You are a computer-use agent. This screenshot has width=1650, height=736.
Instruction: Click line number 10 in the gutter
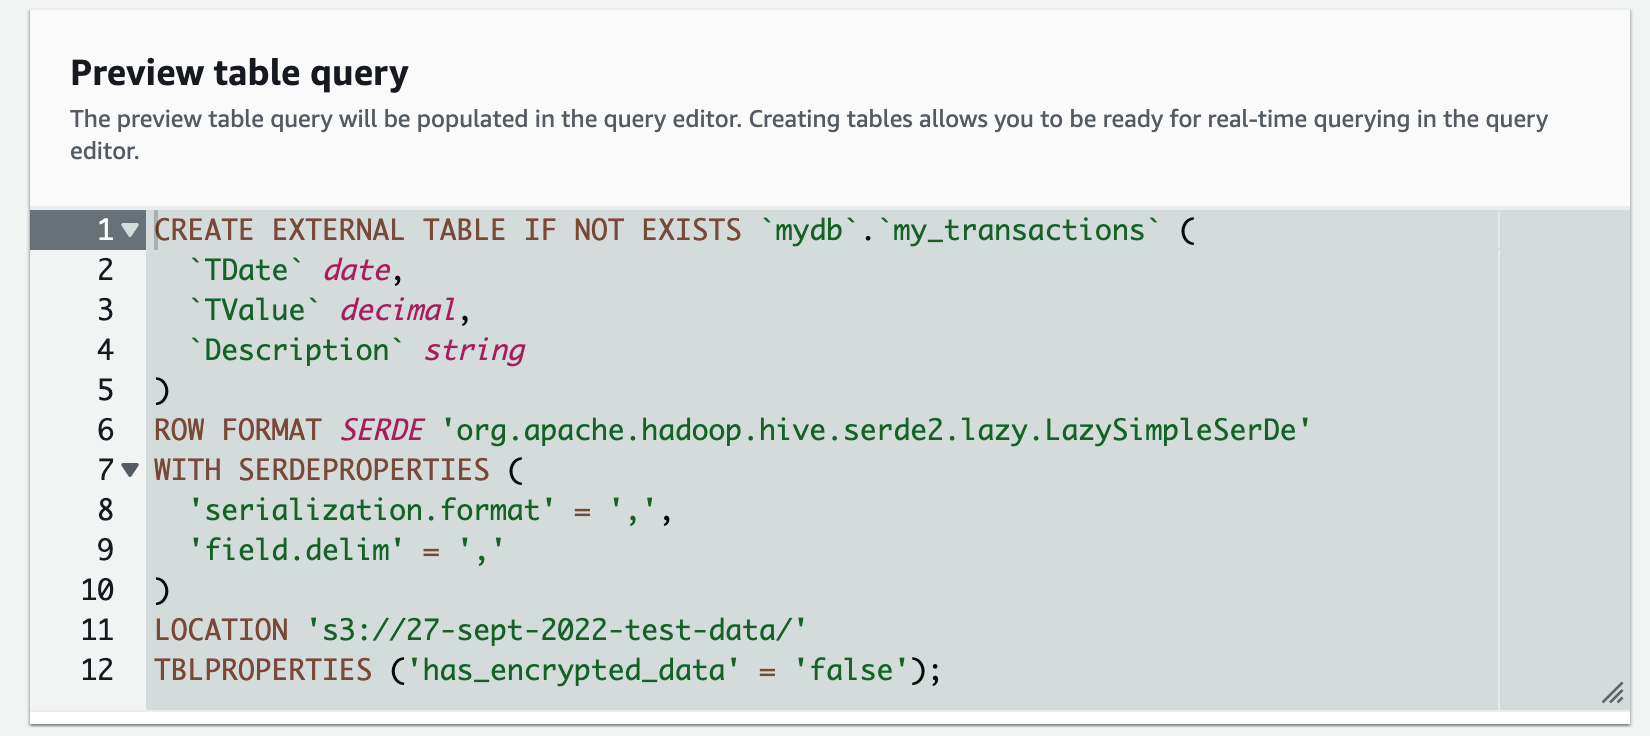(97, 590)
